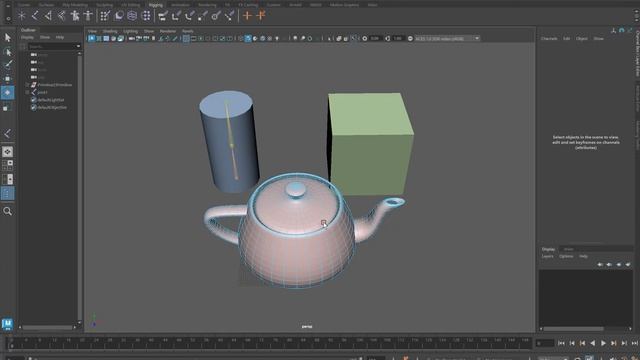
Task: Open the Display tab in the Layer Editor
Action: point(548,249)
